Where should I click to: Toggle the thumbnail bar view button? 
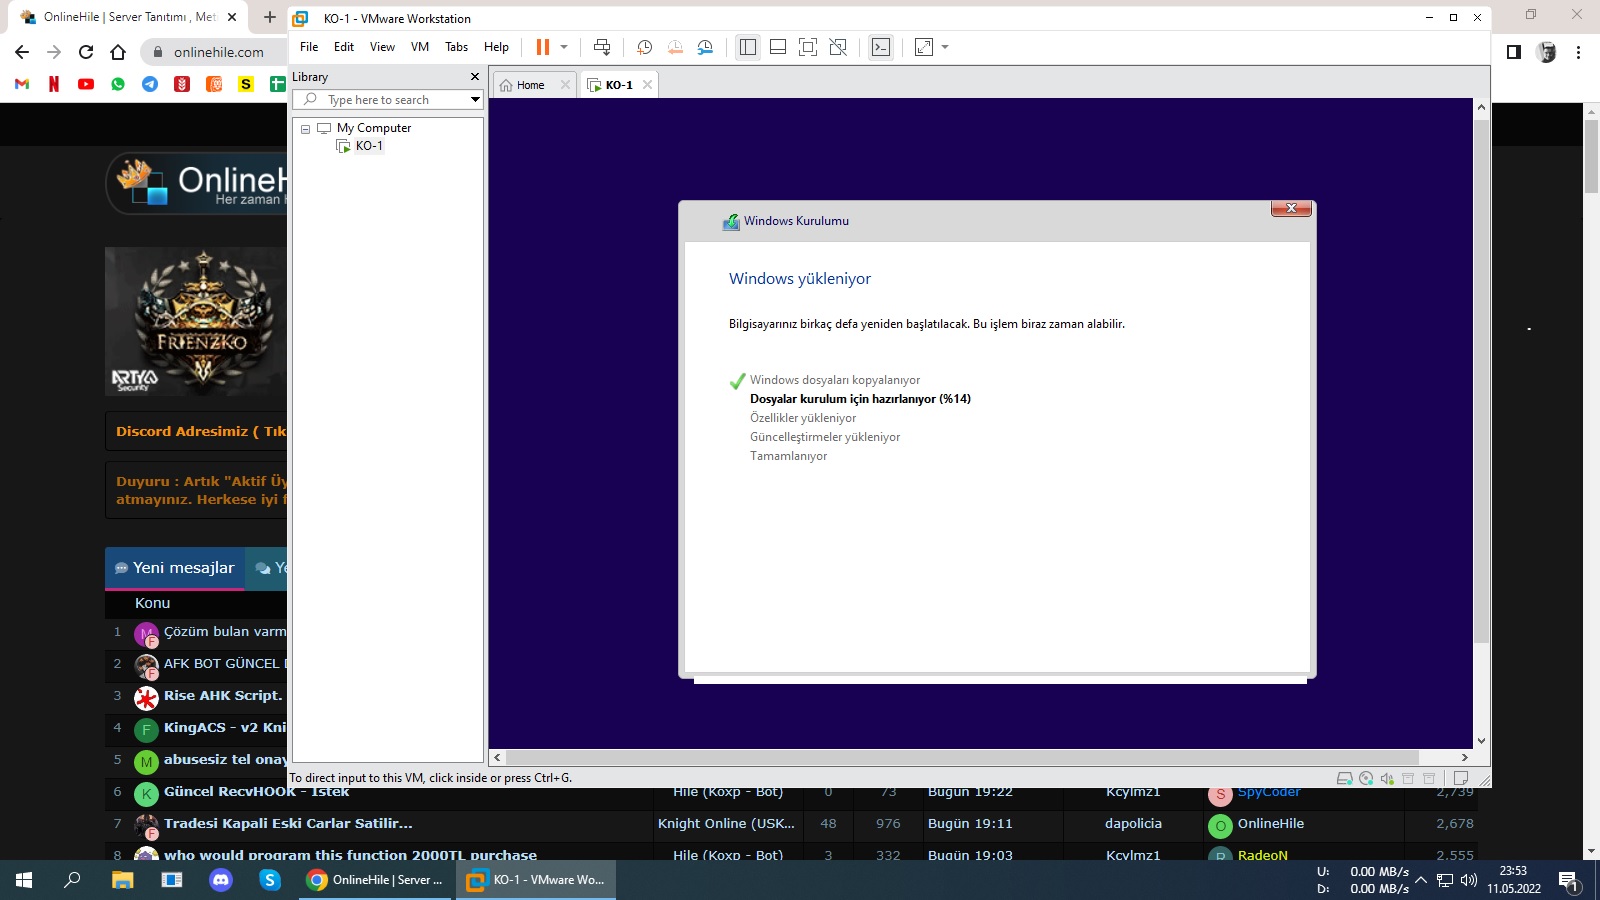[x=777, y=47]
